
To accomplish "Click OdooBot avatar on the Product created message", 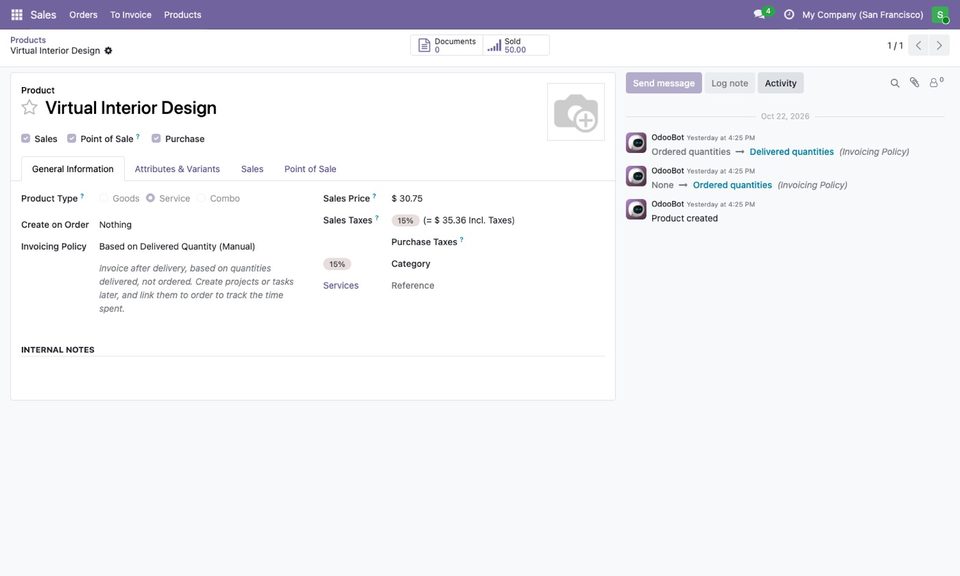I will pos(636,209).
